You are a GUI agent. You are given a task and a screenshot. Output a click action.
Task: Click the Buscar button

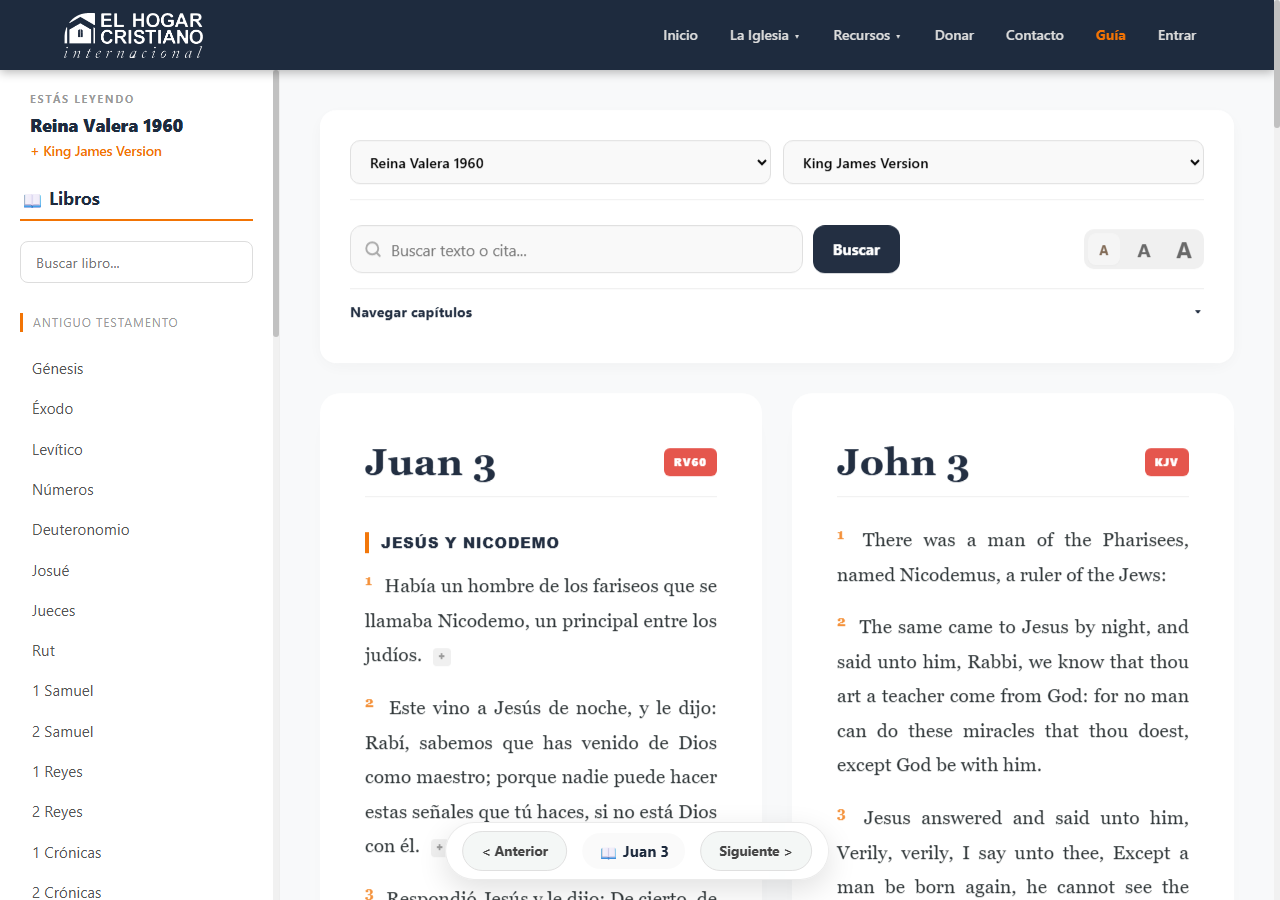pyautogui.click(x=856, y=249)
